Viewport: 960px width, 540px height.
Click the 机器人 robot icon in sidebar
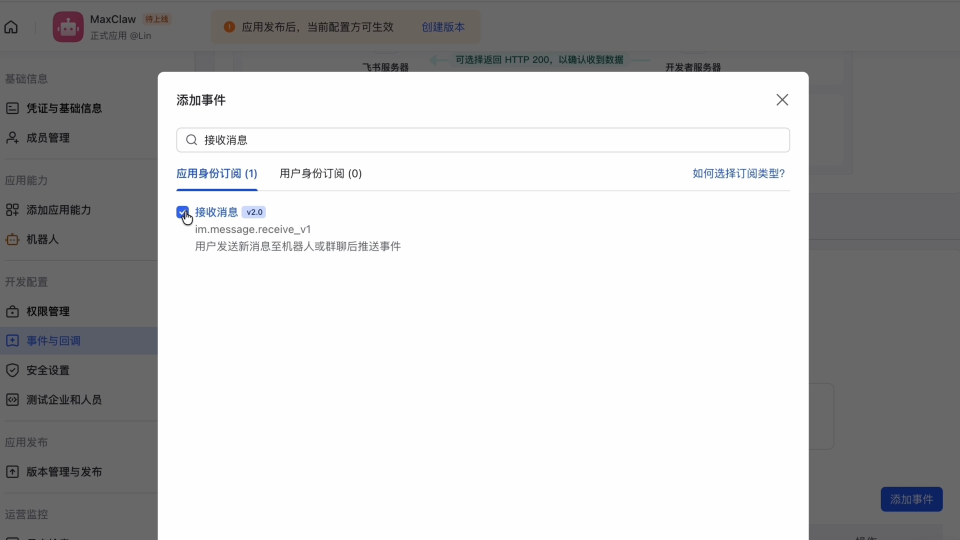(12, 239)
